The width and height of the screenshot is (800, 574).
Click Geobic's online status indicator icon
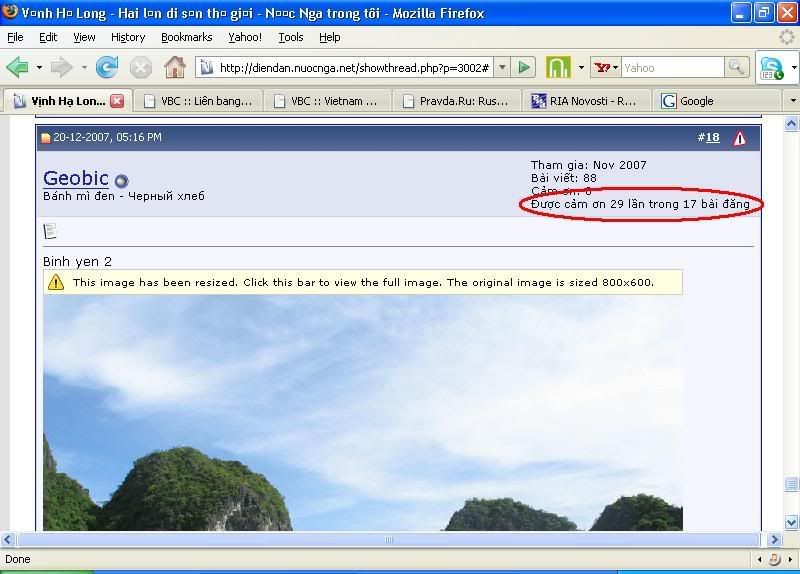pos(121,181)
